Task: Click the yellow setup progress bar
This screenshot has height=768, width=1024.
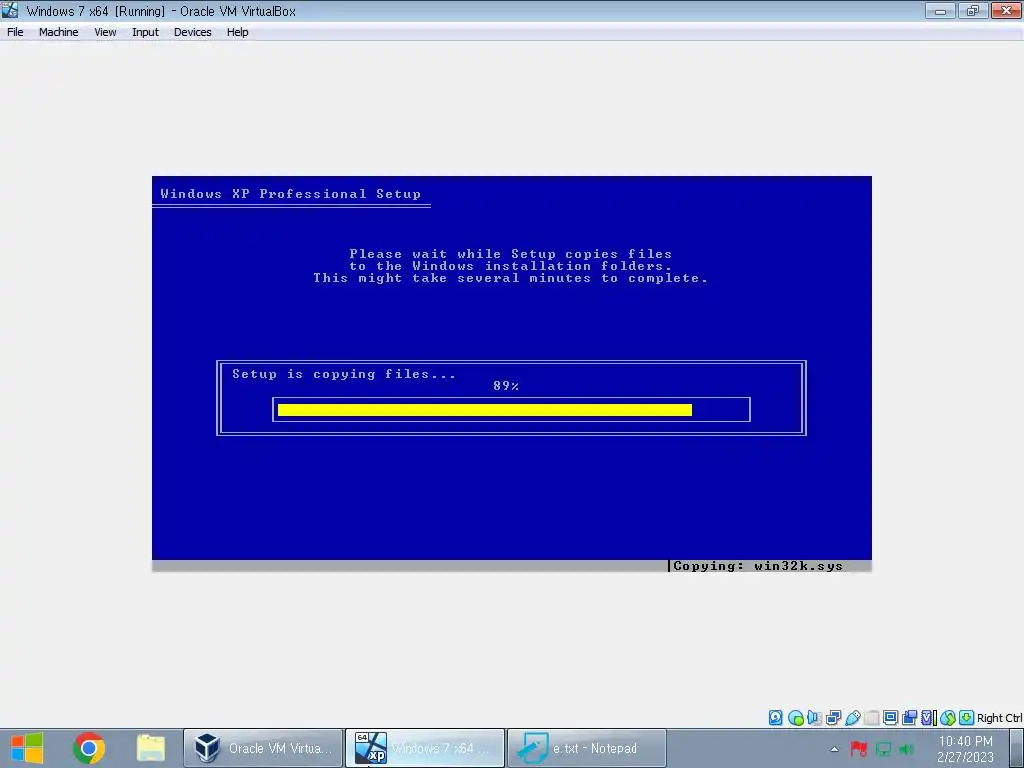Action: (x=485, y=409)
